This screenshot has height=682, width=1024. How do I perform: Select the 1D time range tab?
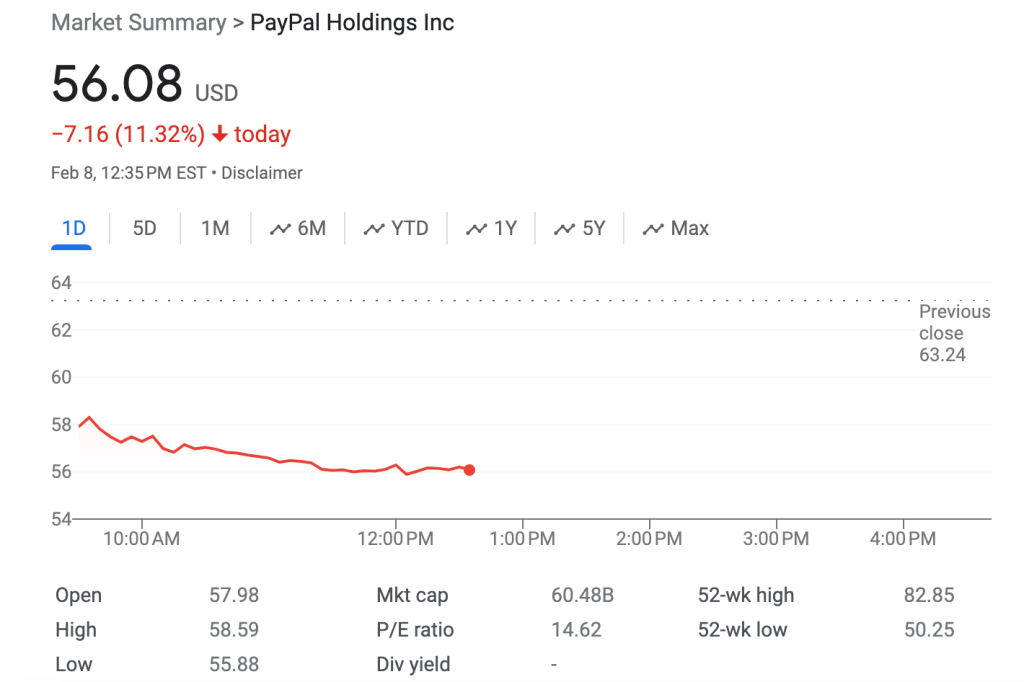pyautogui.click(x=73, y=228)
